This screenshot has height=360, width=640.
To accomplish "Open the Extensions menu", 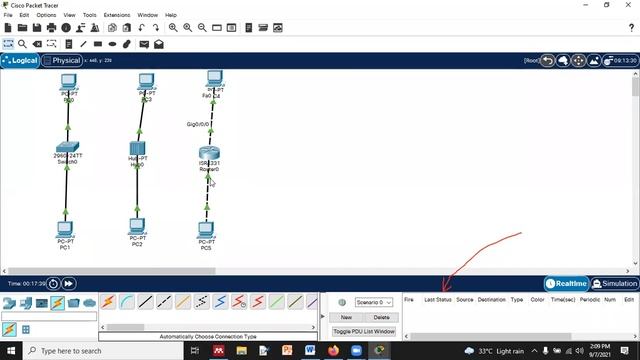I will tap(117, 15).
